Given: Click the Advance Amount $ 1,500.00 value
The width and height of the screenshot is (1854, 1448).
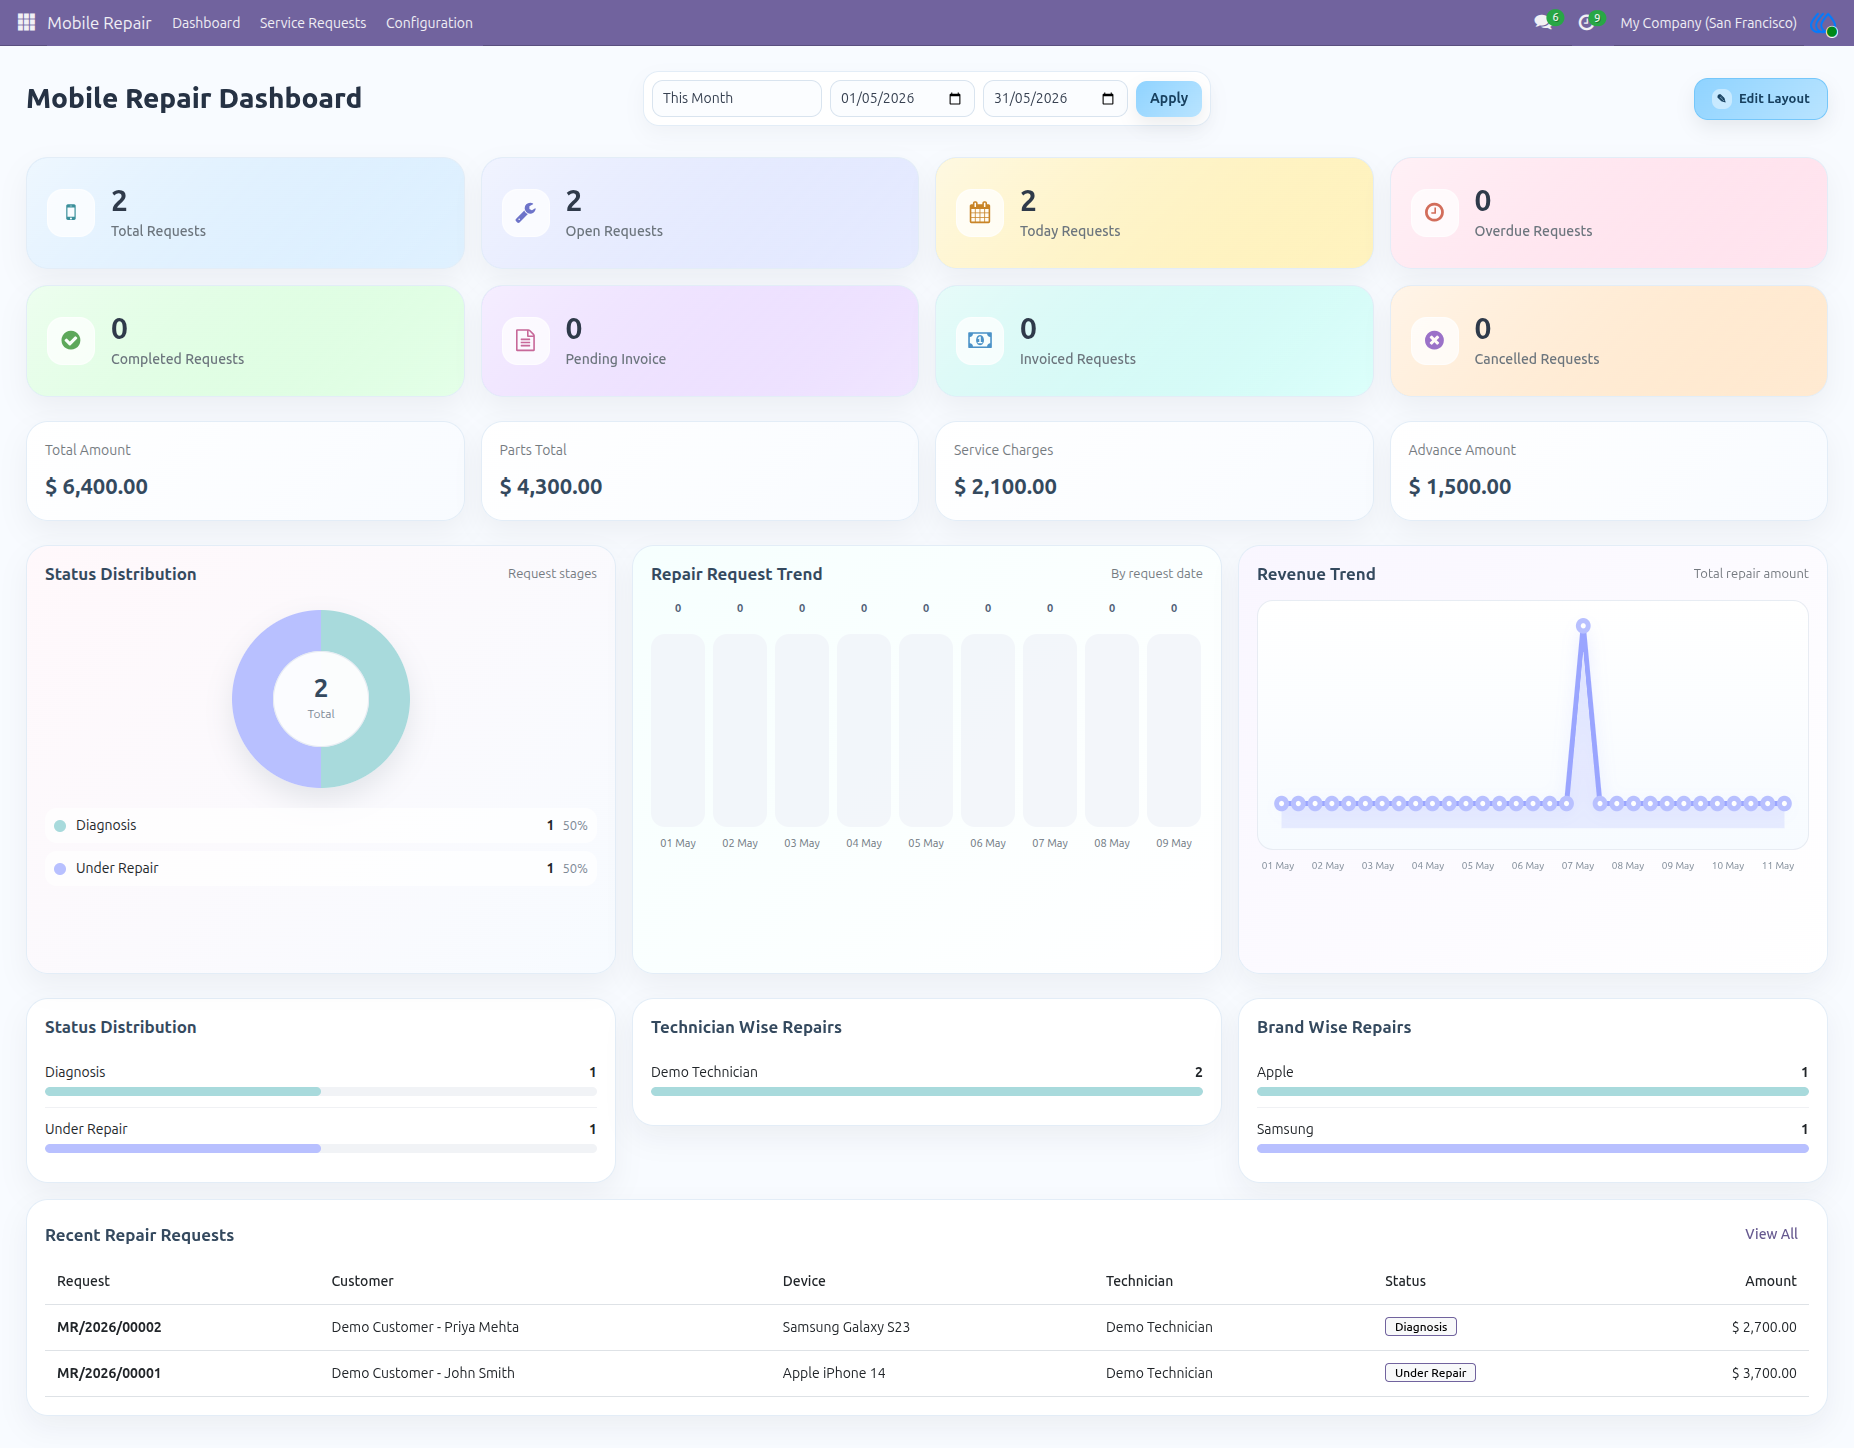Looking at the screenshot, I should (x=1460, y=487).
